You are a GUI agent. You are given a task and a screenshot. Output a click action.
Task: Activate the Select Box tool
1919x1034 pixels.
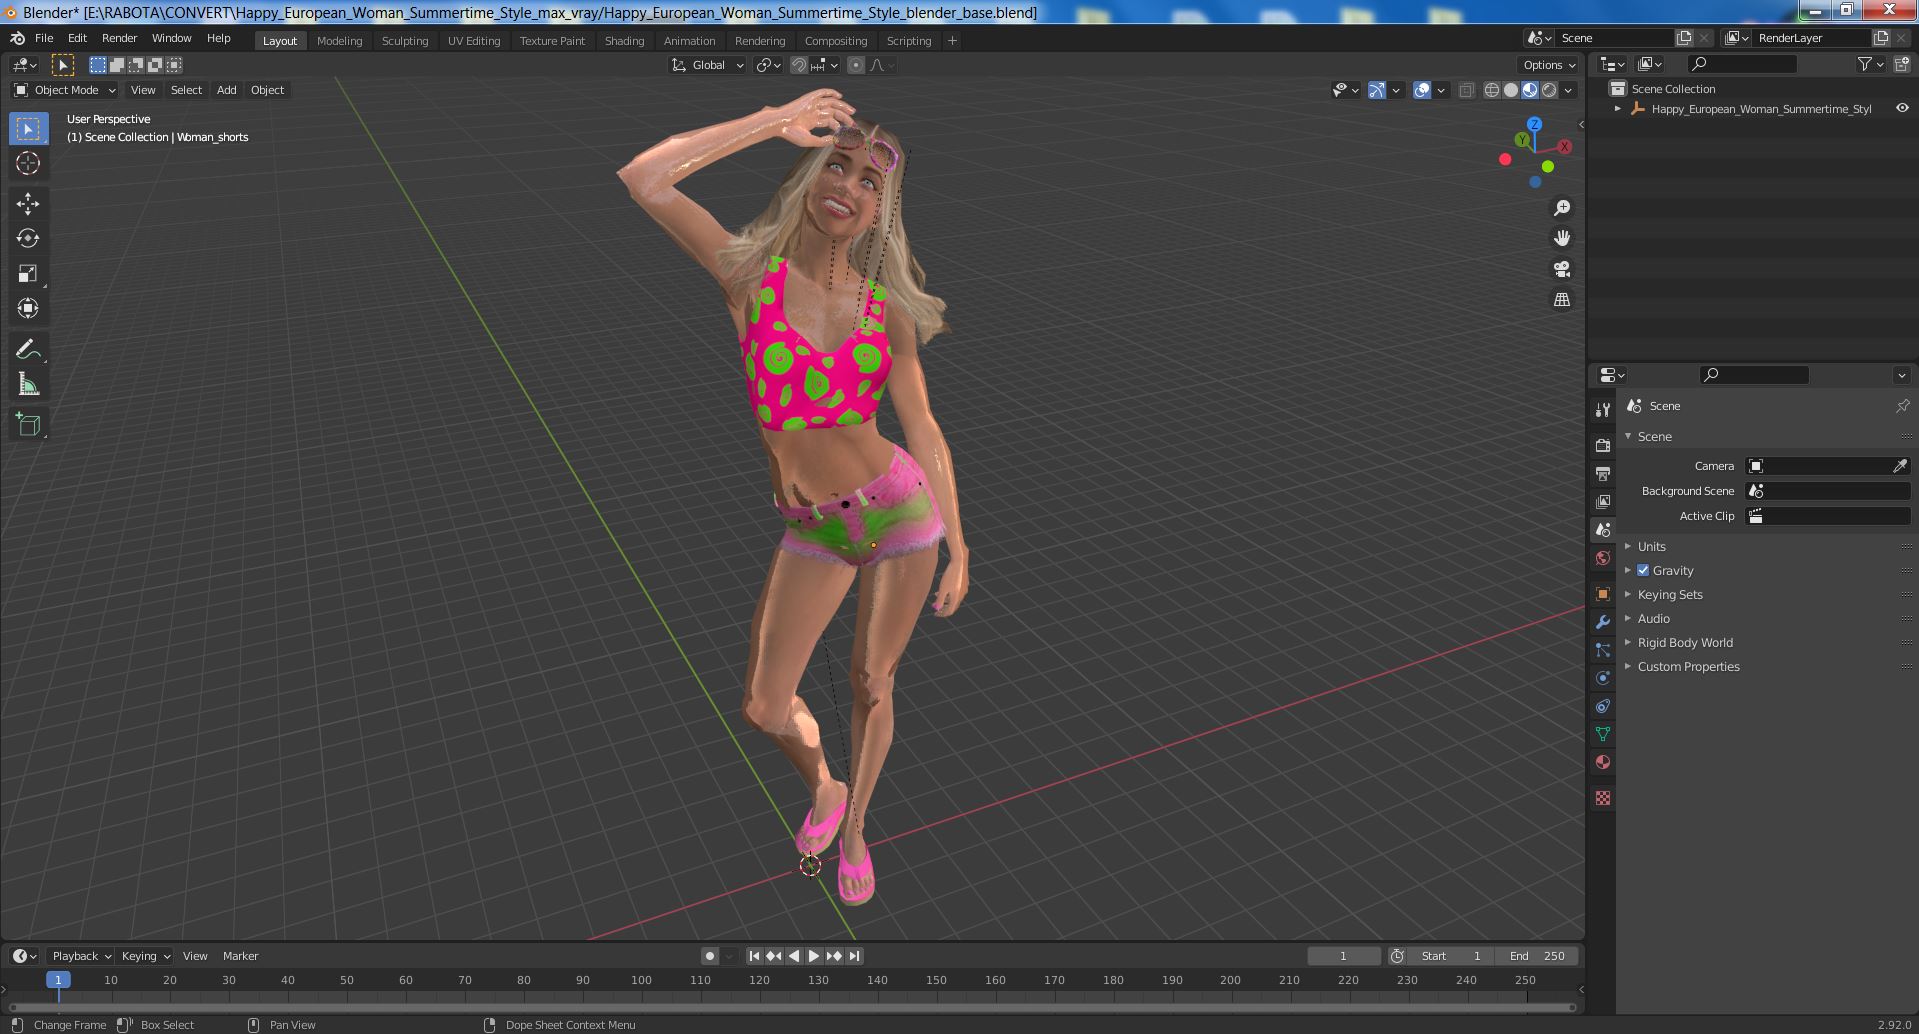point(28,129)
